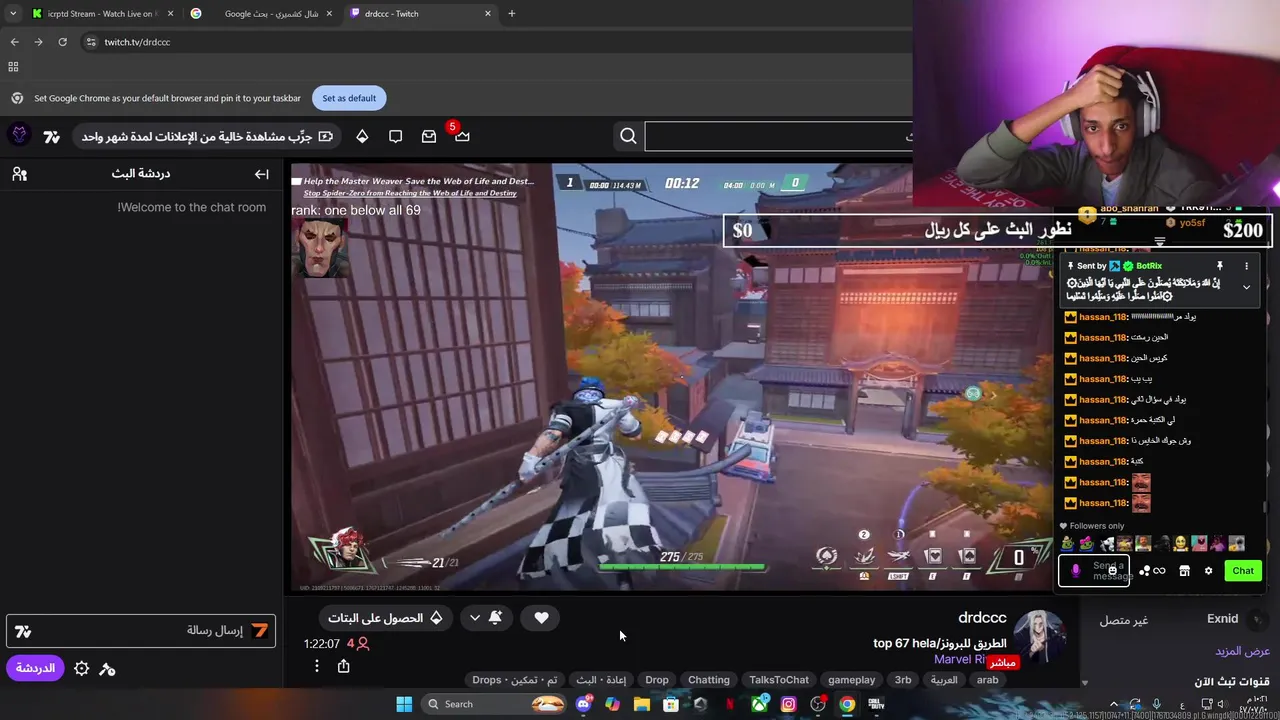This screenshot has height=720, width=1280.
Task: Expand the pinned BotRix message chevron
Action: click(x=1246, y=287)
